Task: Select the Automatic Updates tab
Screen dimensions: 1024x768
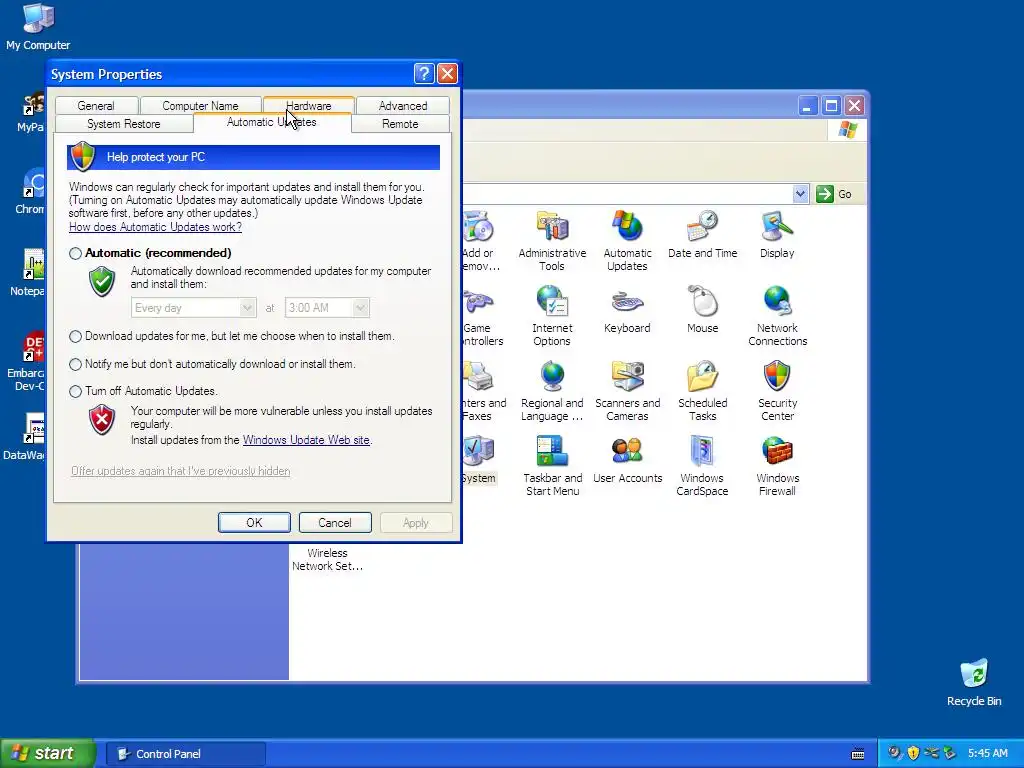Action: [x=272, y=123]
